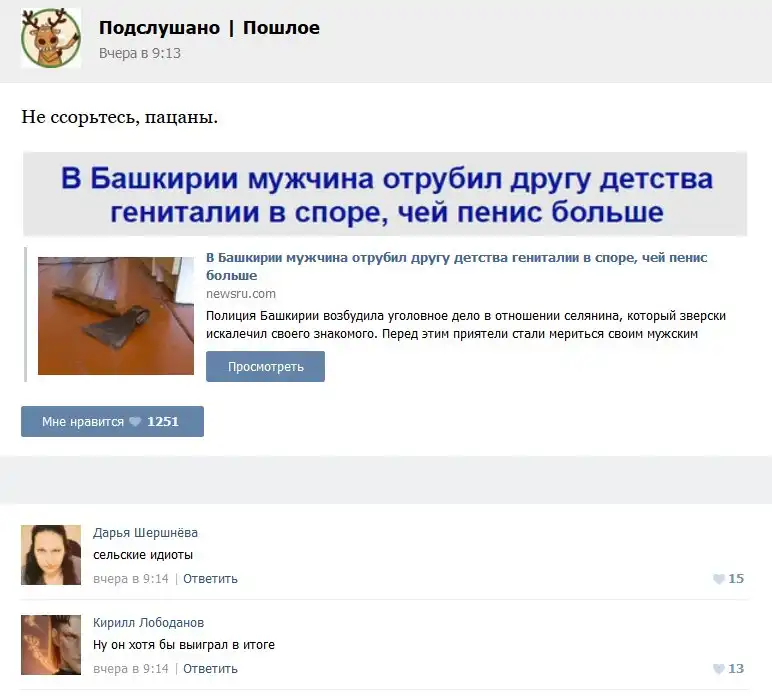Like Дарья Шершнёва's comment with the heart

(719, 579)
